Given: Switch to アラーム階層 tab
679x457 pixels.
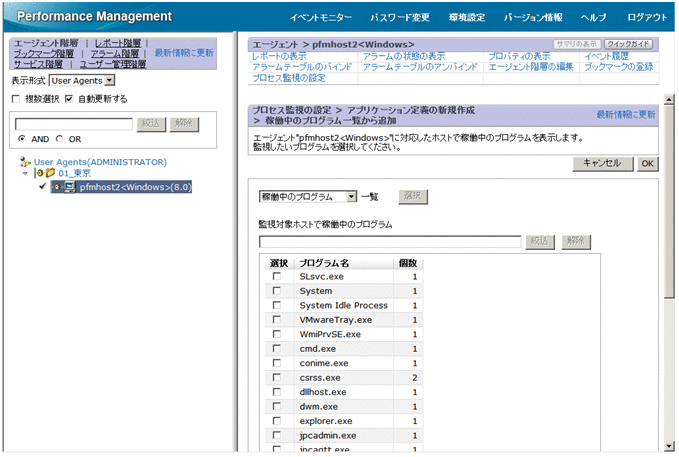Looking at the screenshot, I should (115, 54).
